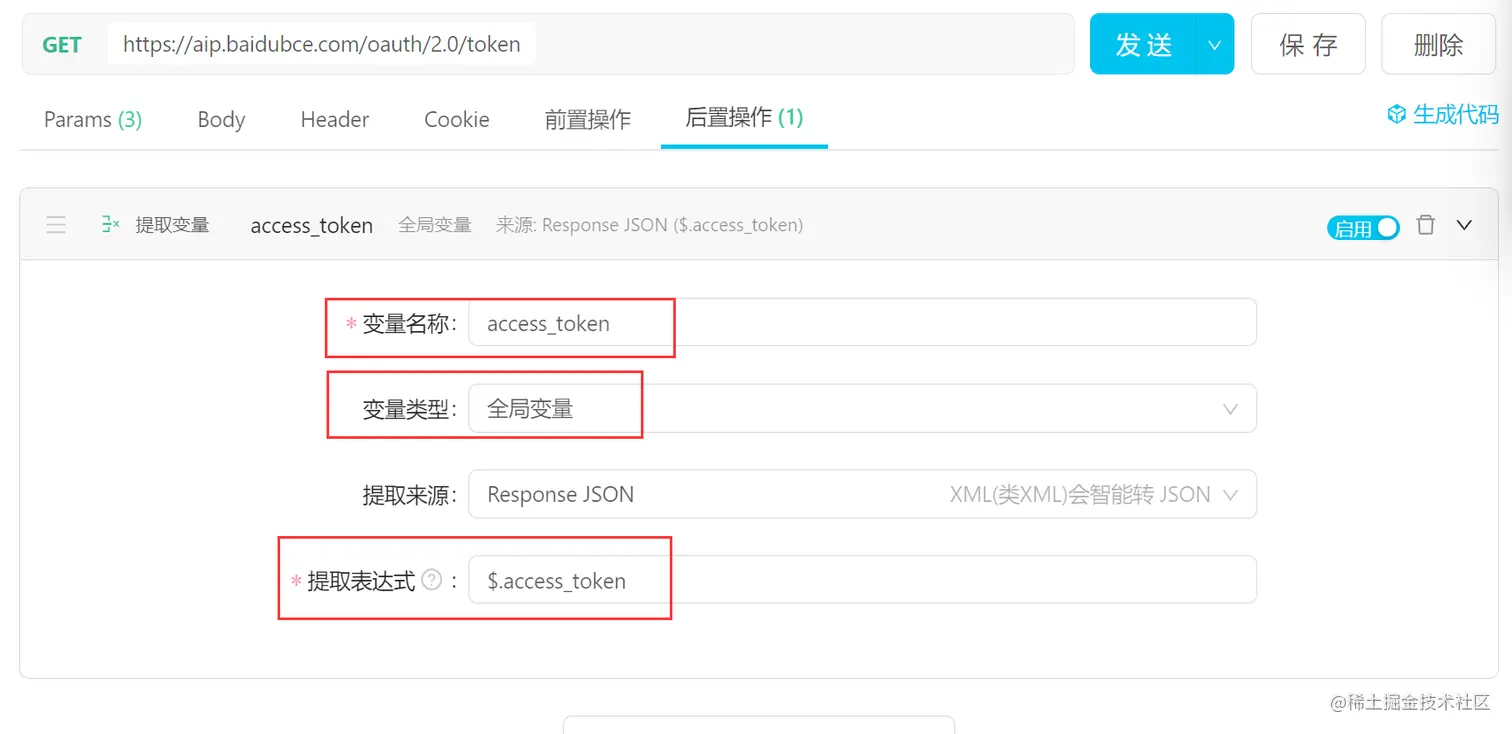Delete extraction step with trash icon

click(x=1426, y=225)
